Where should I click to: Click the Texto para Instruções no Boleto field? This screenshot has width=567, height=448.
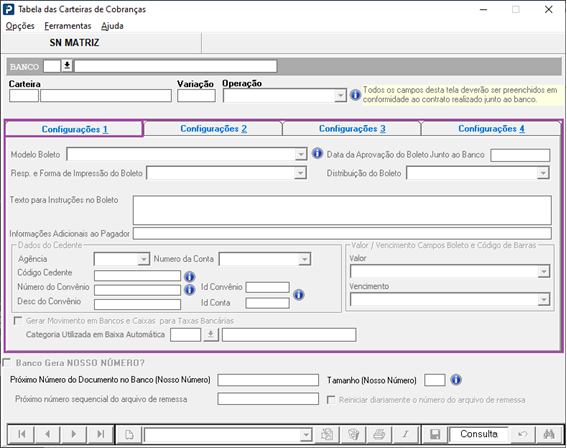pos(342,210)
